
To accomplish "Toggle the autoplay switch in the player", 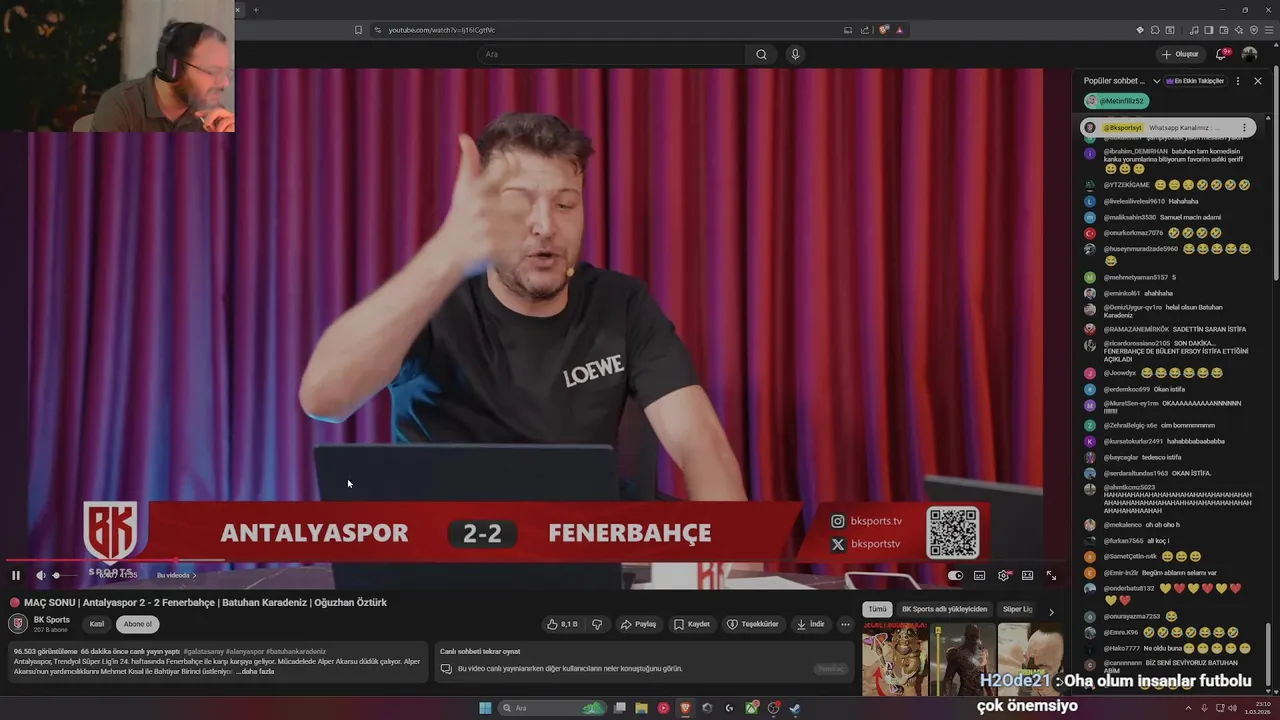I will pos(955,575).
